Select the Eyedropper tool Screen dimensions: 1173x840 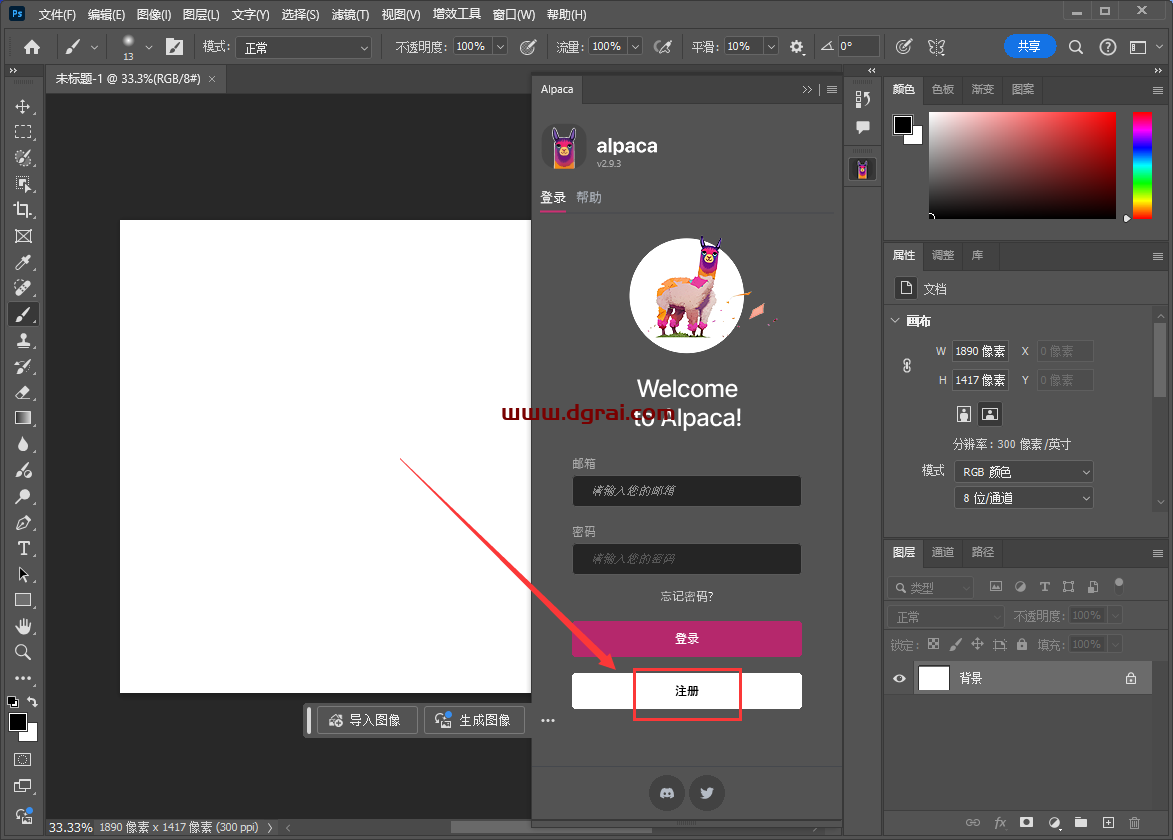coord(23,262)
